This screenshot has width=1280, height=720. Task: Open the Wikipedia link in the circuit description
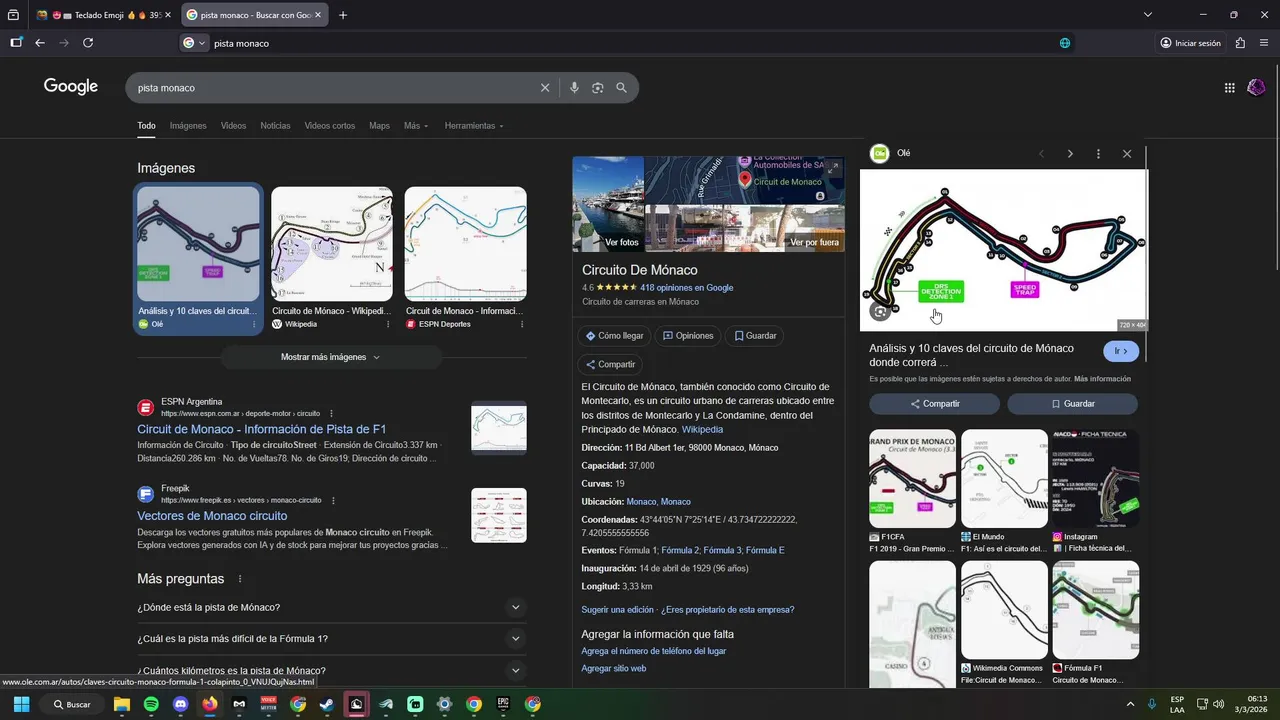[702, 430]
